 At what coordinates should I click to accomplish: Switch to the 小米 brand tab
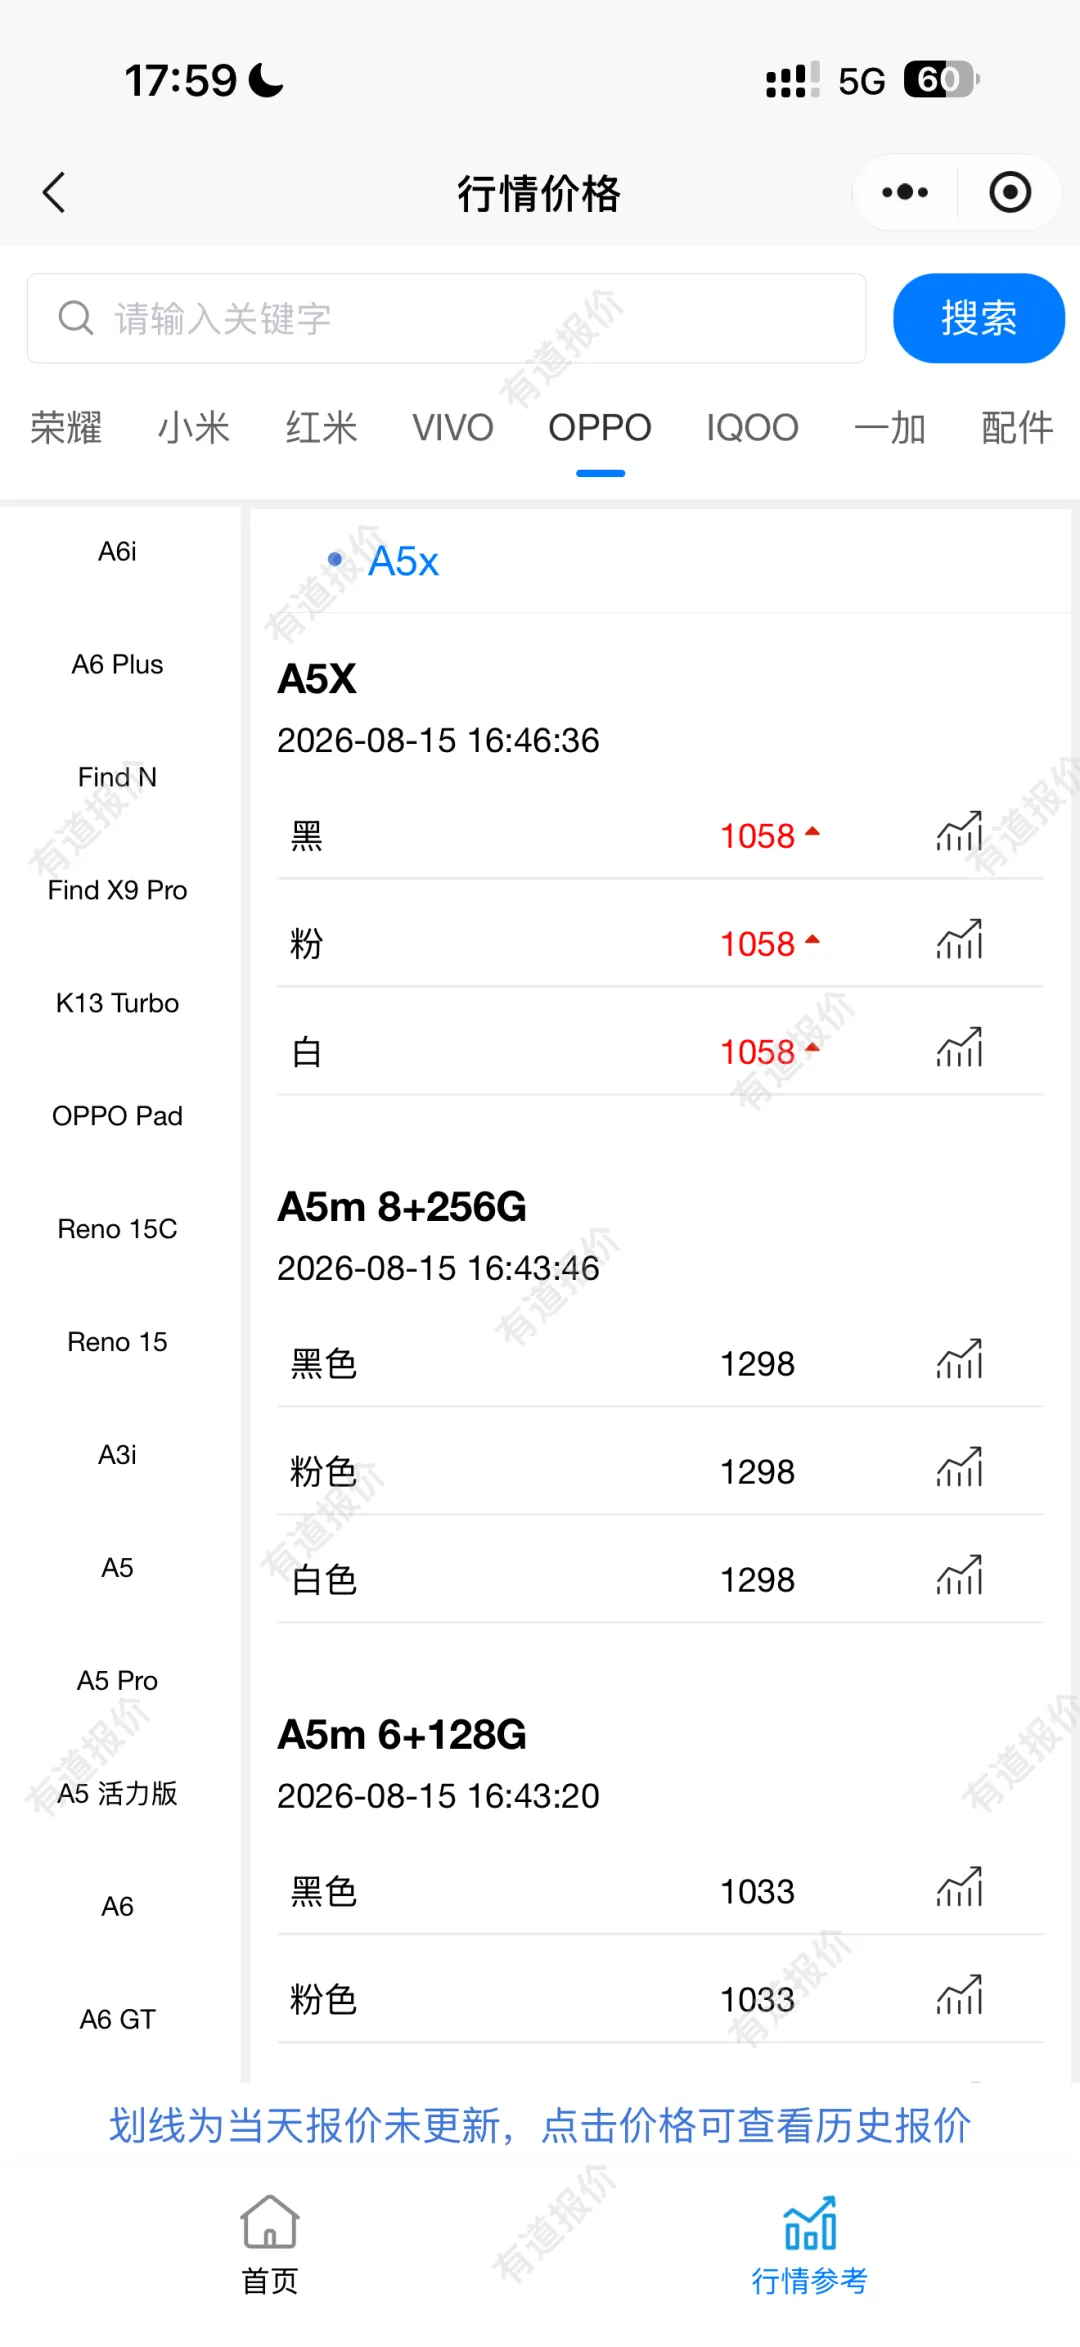coord(194,428)
